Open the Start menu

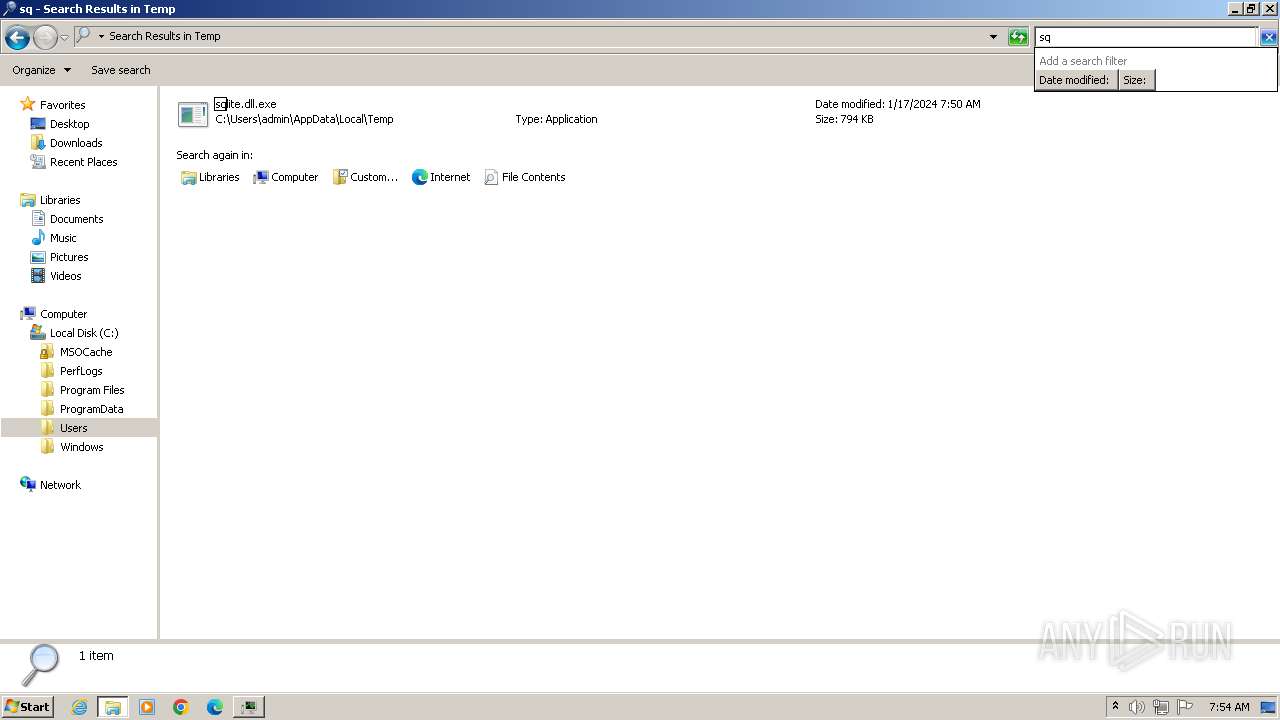[x=27, y=707]
